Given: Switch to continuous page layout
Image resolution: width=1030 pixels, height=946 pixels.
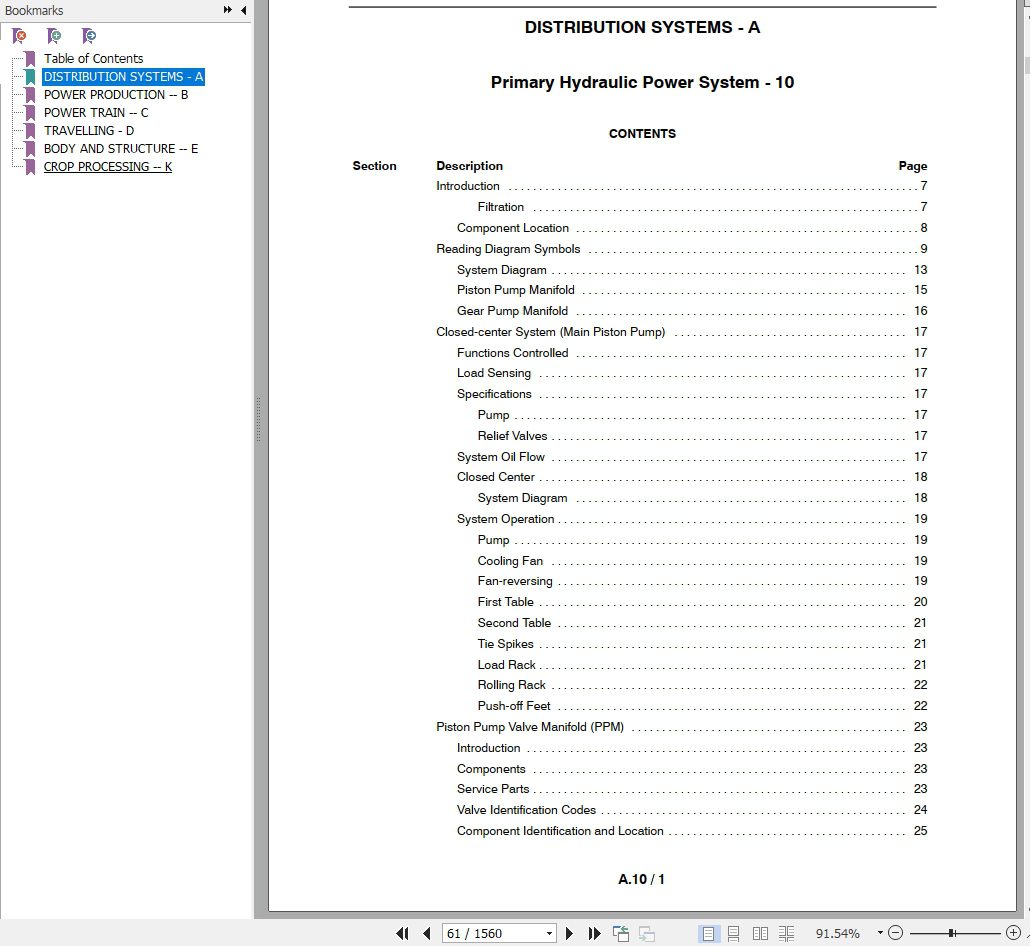Looking at the screenshot, I should [x=734, y=934].
